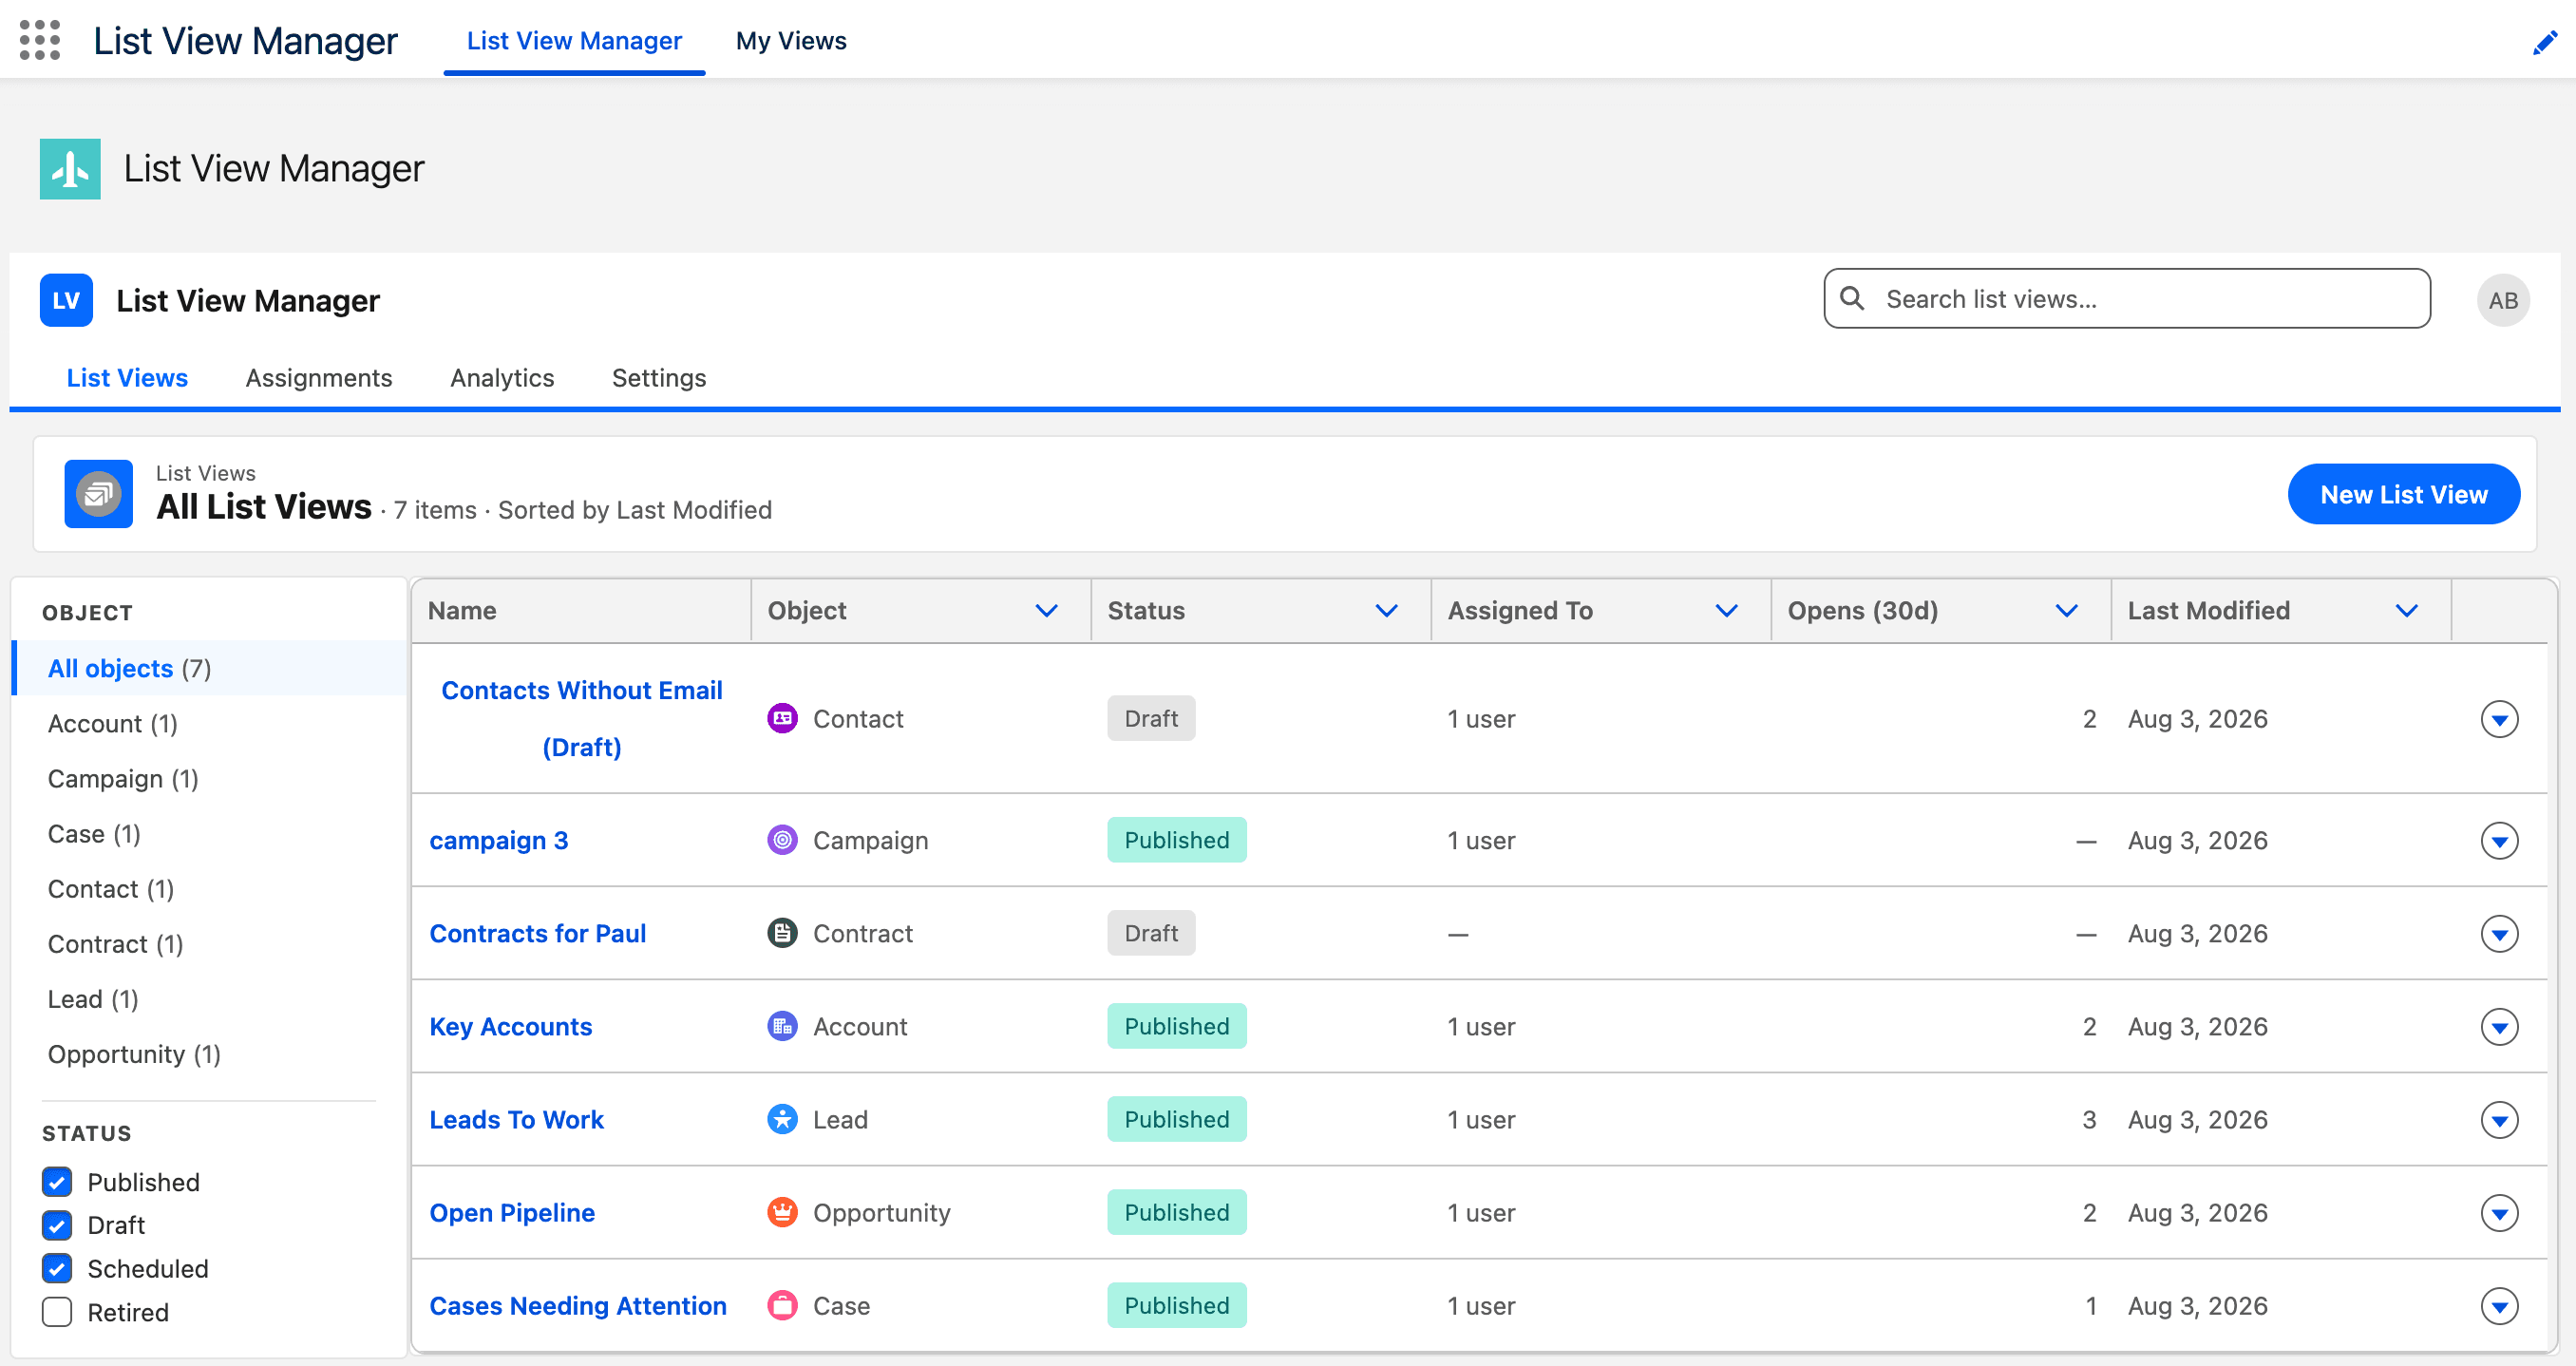
Task: Filter by All objects (7)
Action: 210,668
